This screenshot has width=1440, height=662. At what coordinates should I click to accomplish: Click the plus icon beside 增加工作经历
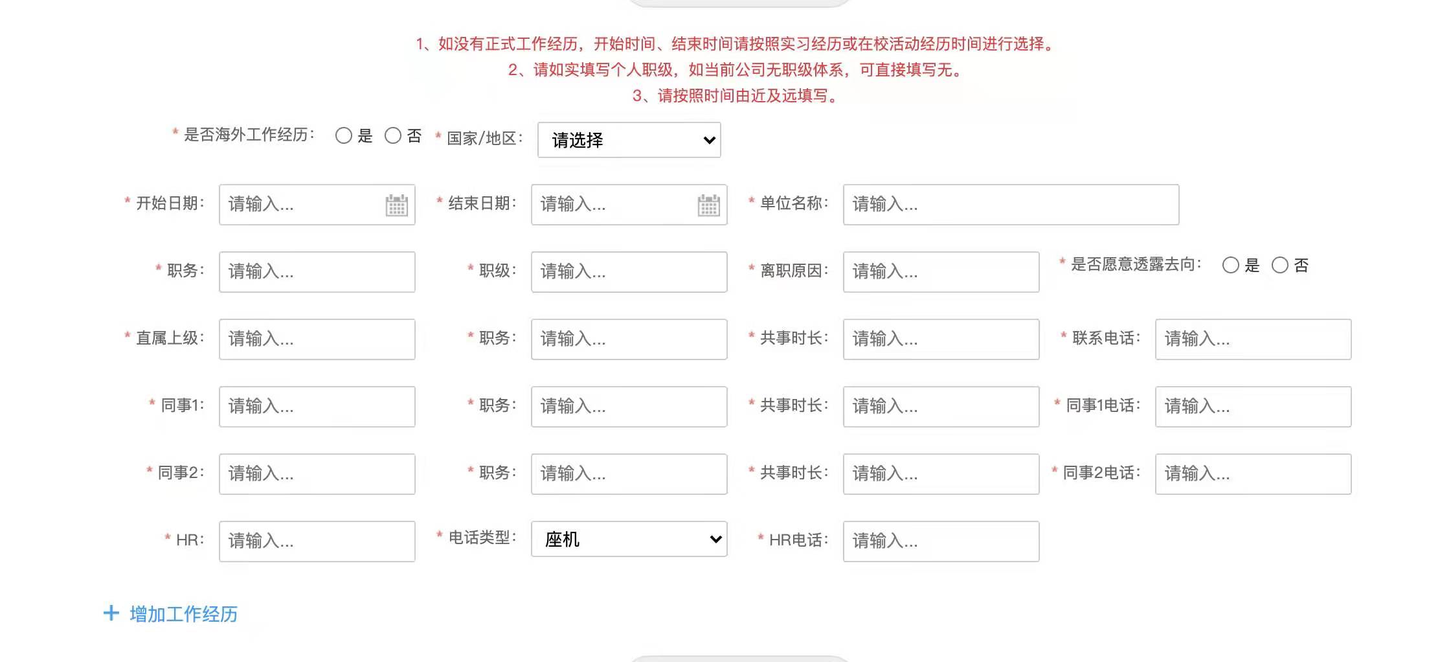tap(111, 613)
